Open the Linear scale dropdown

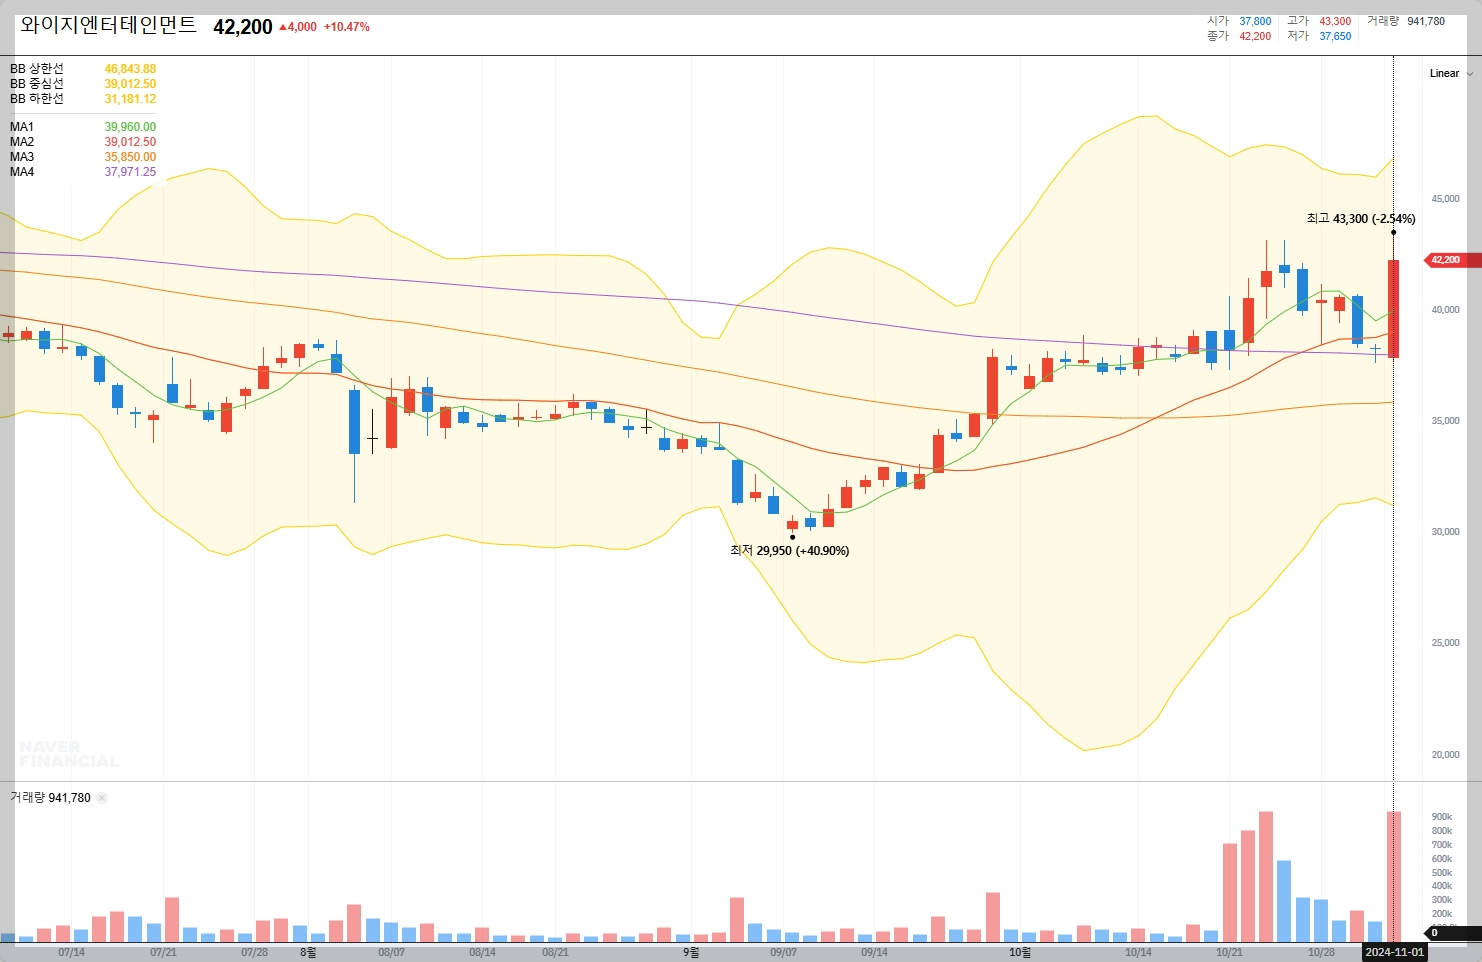click(1451, 73)
